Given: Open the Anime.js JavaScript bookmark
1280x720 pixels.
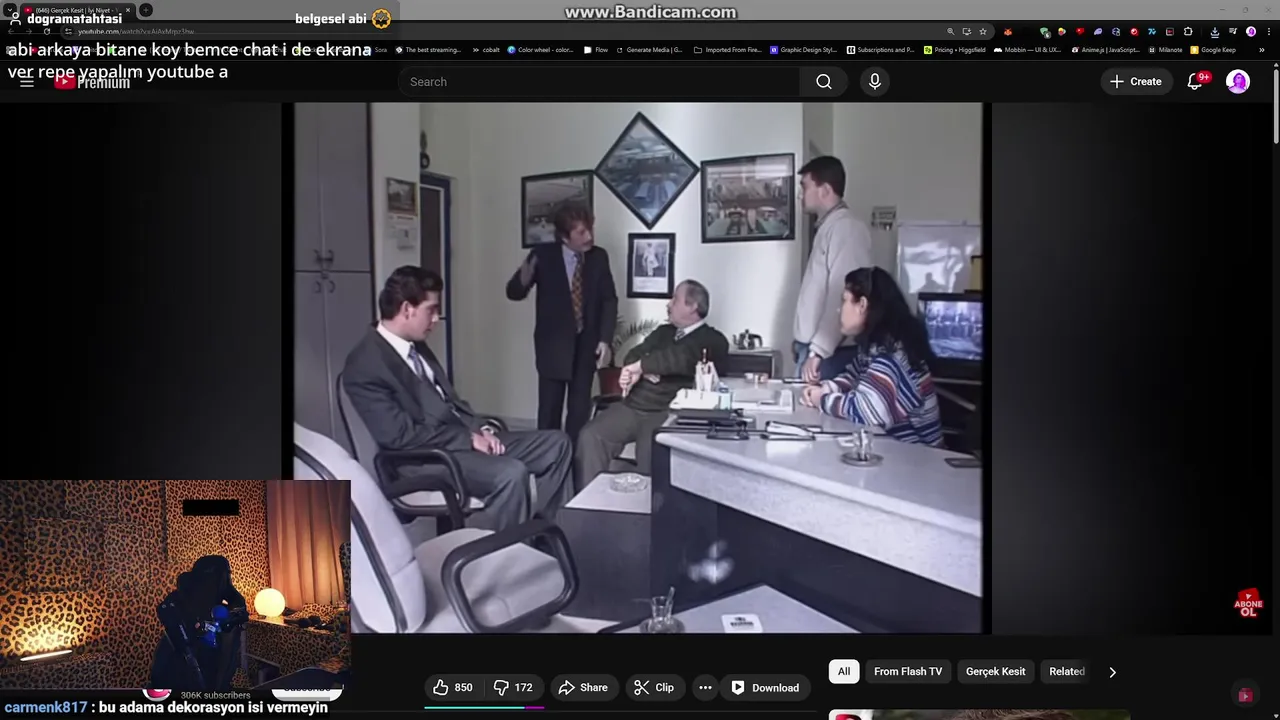Looking at the screenshot, I should 1105,49.
